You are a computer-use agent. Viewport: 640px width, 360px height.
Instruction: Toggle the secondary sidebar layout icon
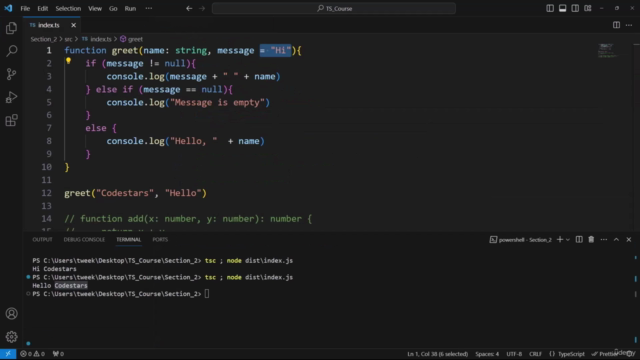point(575,8)
